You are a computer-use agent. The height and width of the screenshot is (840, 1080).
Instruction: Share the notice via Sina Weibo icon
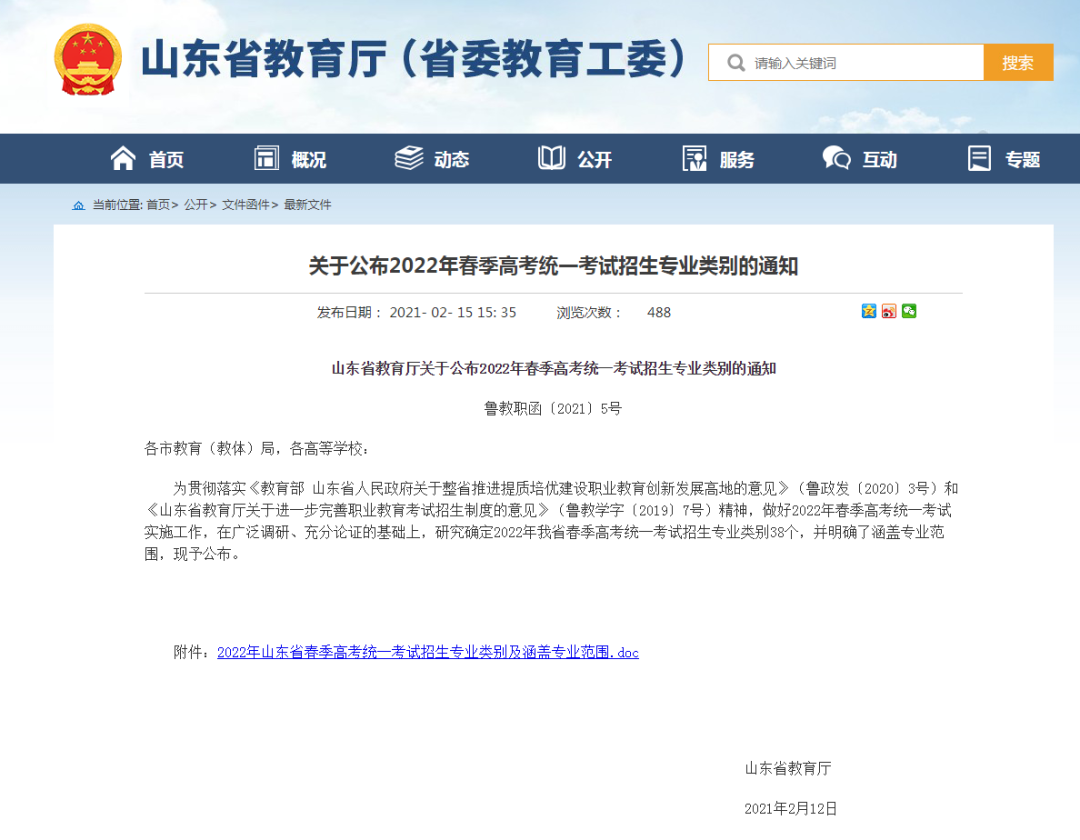(889, 311)
